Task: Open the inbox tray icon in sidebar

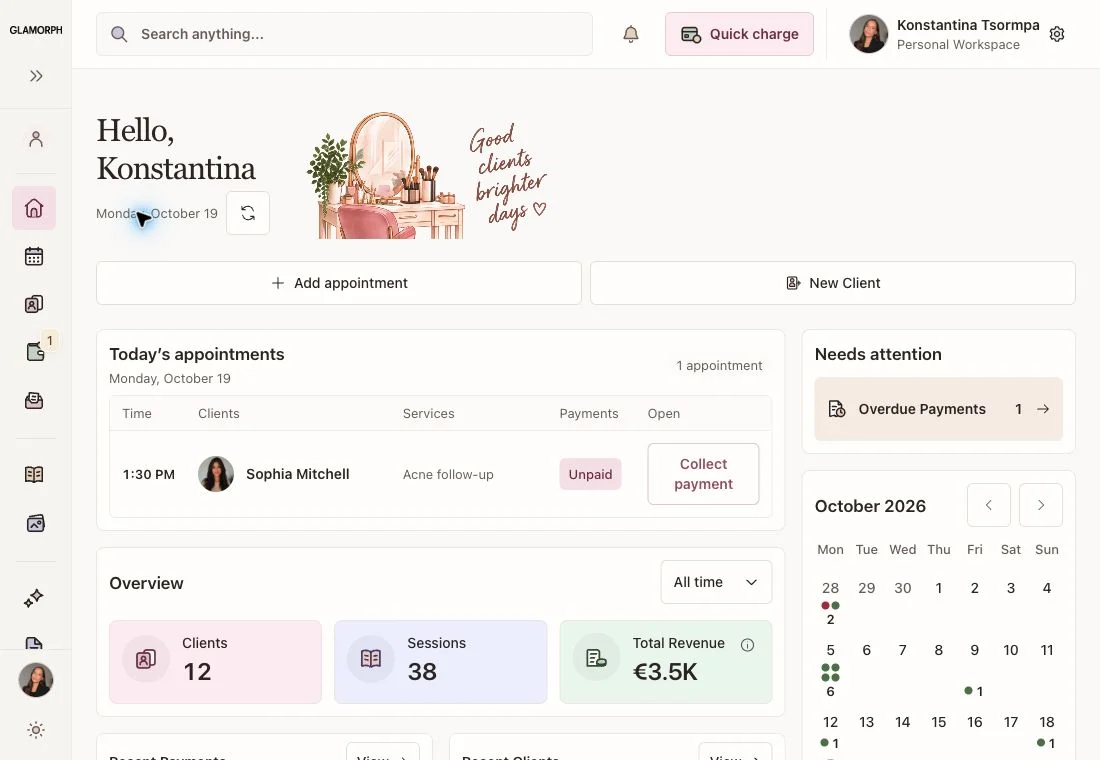Action: pos(34,401)
